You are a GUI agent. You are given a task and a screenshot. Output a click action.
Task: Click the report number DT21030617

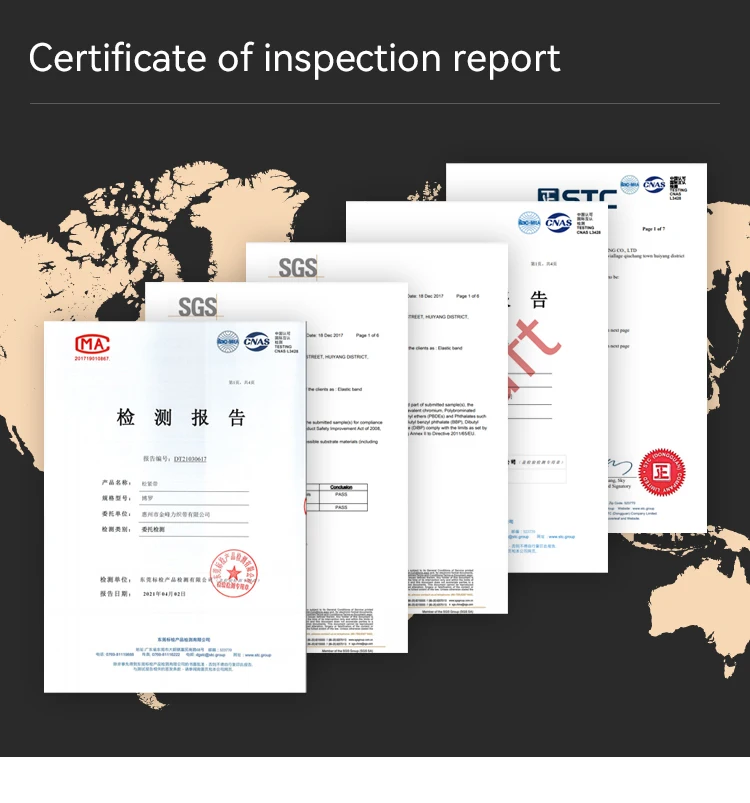click(190, 459)
